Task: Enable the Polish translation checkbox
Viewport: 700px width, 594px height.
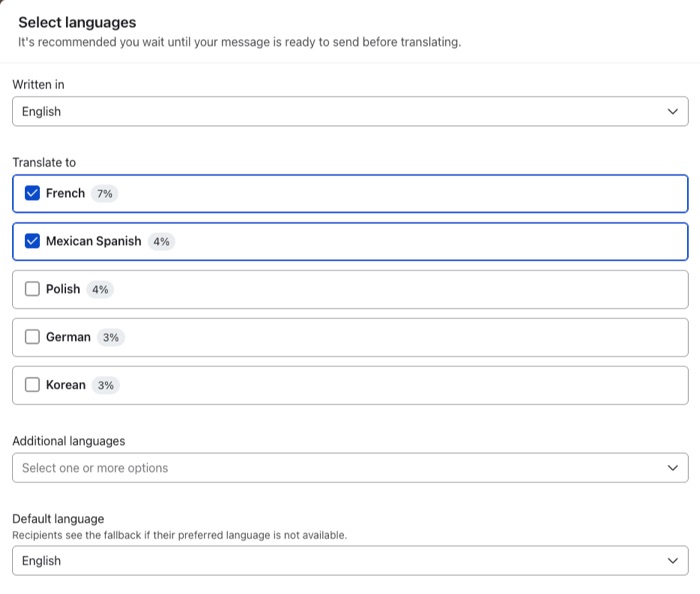Action: 32,289
